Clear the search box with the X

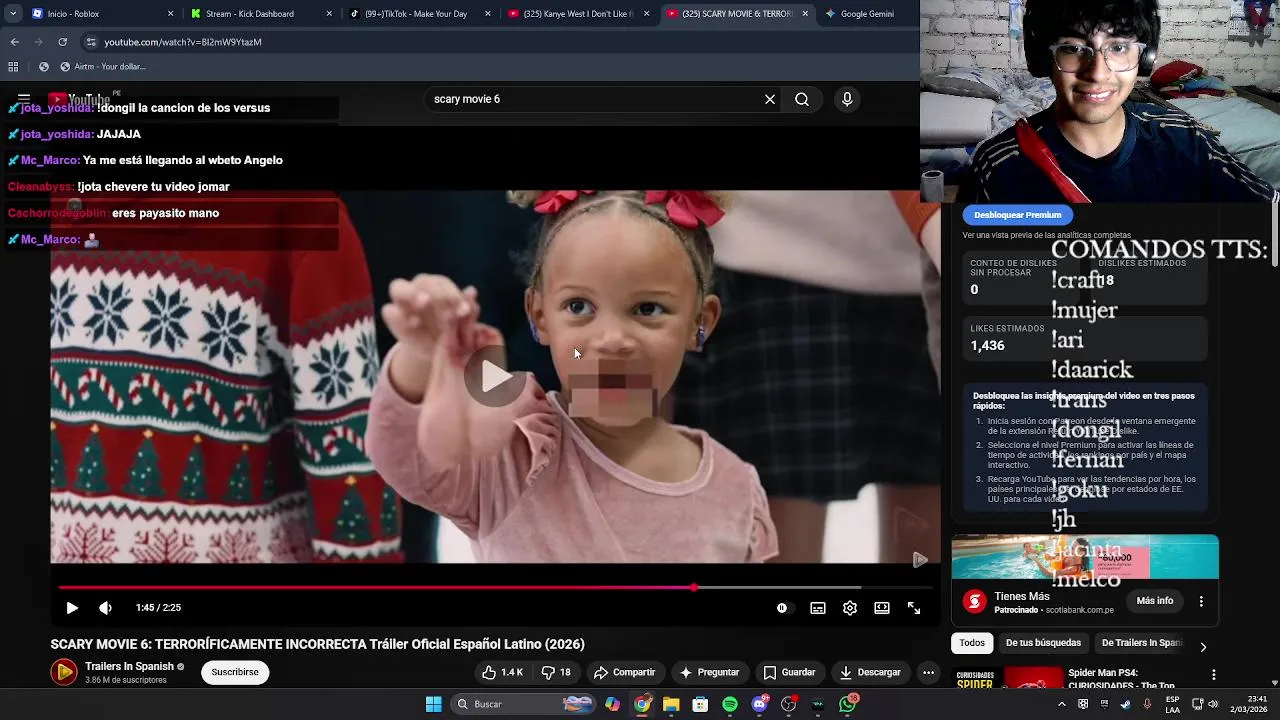pyautogui.click(x=770, y=99)
